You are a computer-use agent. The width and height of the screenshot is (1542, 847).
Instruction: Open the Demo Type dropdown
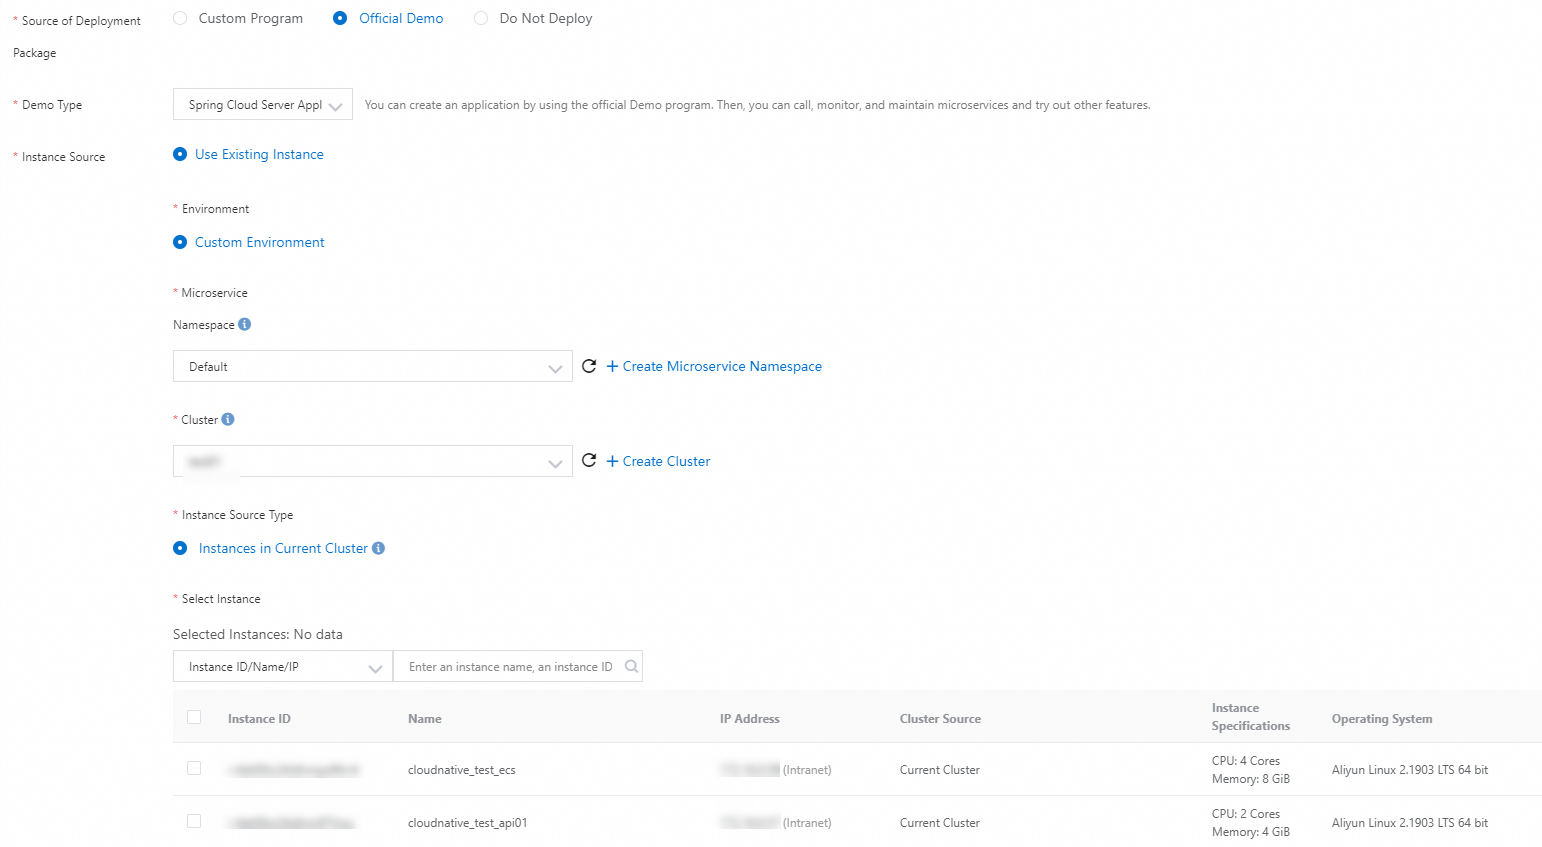(x=263, y=104)
